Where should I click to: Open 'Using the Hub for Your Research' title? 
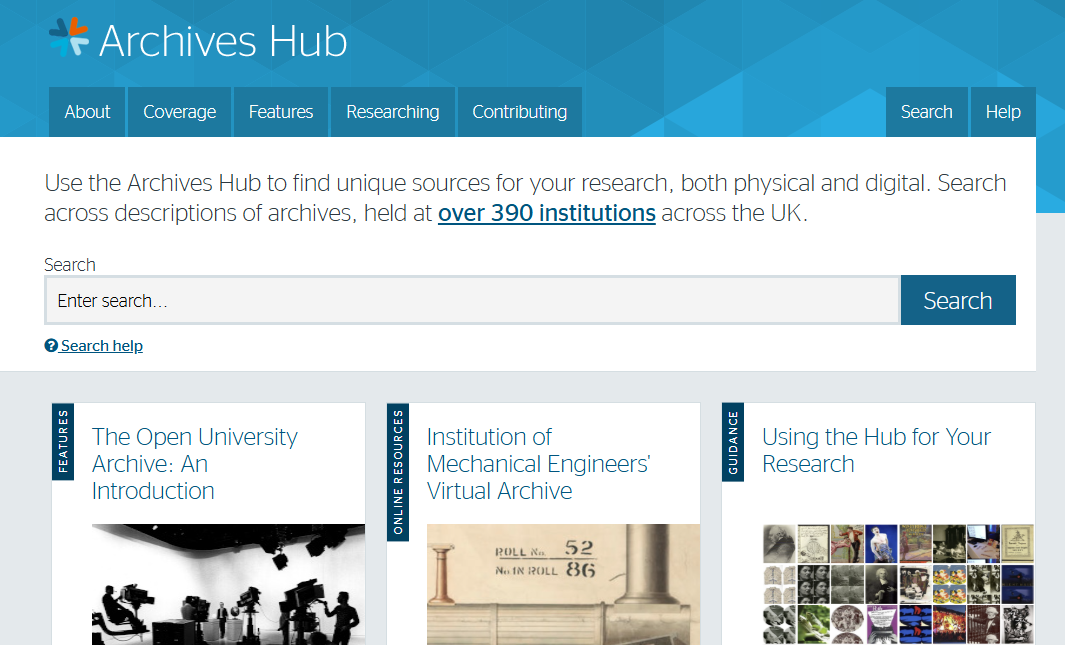[x=876, y=450]
